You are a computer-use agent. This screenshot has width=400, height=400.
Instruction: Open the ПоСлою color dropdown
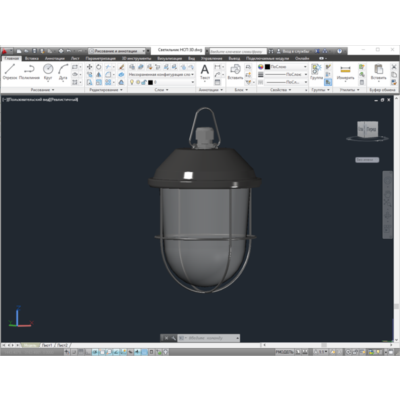(286, 67)
